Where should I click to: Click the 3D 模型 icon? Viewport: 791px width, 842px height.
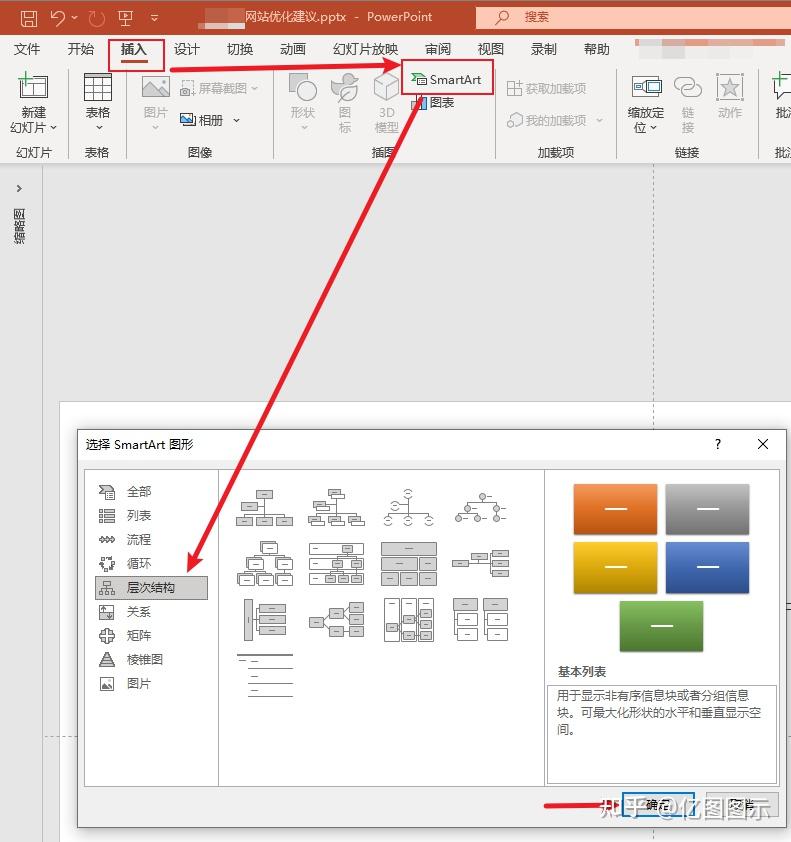(x=387, y=87)
